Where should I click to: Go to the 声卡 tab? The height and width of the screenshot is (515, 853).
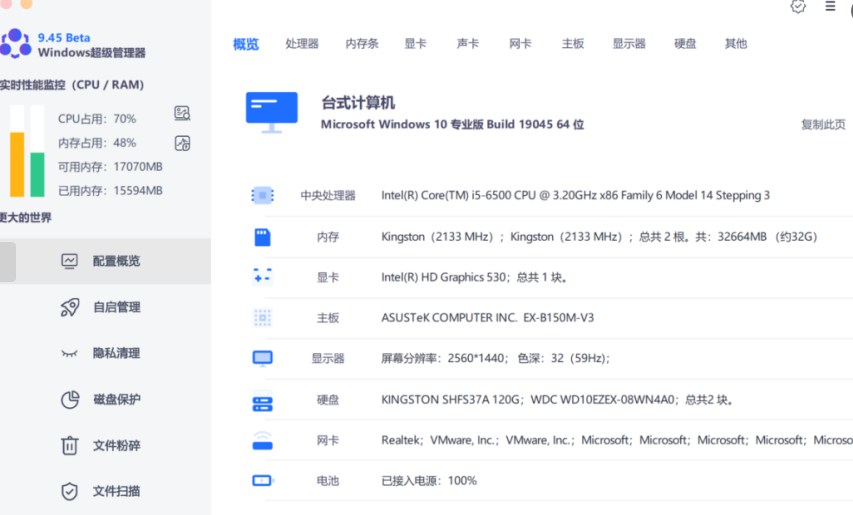tap(468, 44)
